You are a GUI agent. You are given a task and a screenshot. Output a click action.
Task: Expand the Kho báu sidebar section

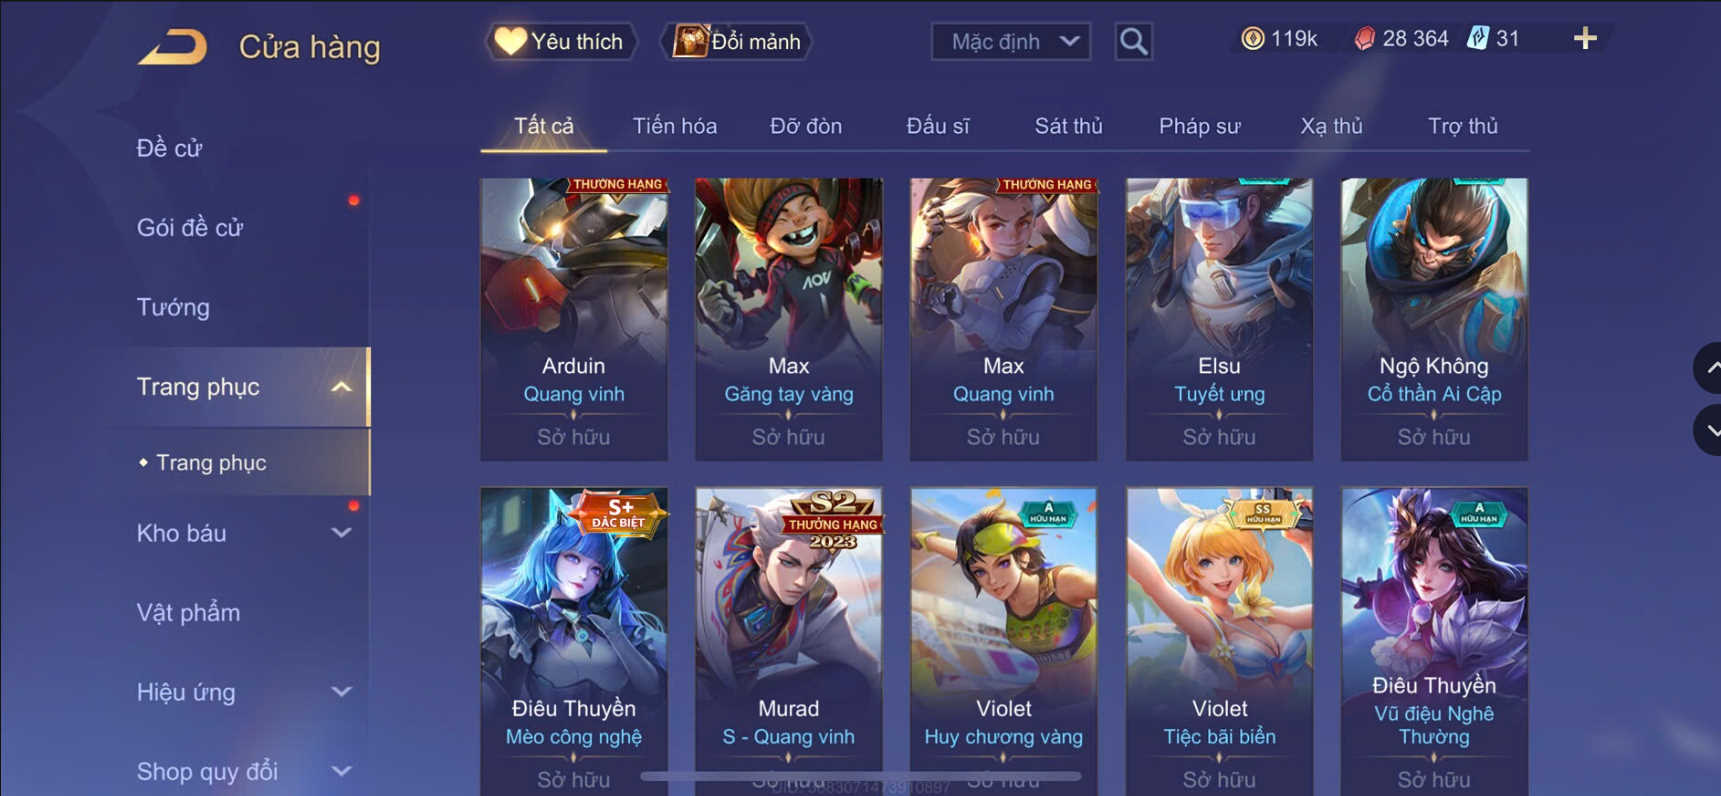pyautogui.click(x=341, y=533)
